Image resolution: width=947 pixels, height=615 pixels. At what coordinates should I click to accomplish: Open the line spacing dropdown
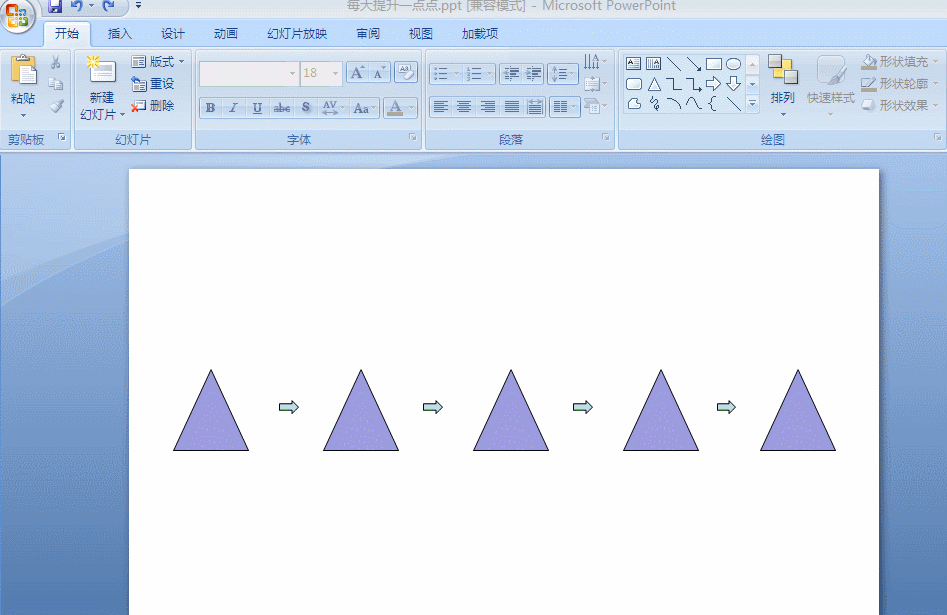click(x=563, y=74)
